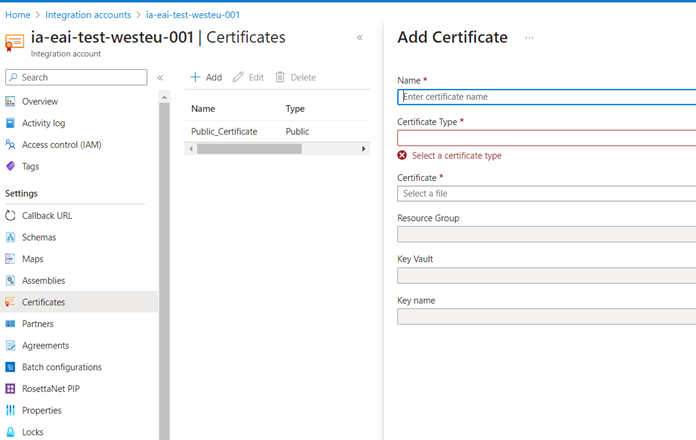
Task: Click the integration account certificate icon in header
Action: click(14, 43)
